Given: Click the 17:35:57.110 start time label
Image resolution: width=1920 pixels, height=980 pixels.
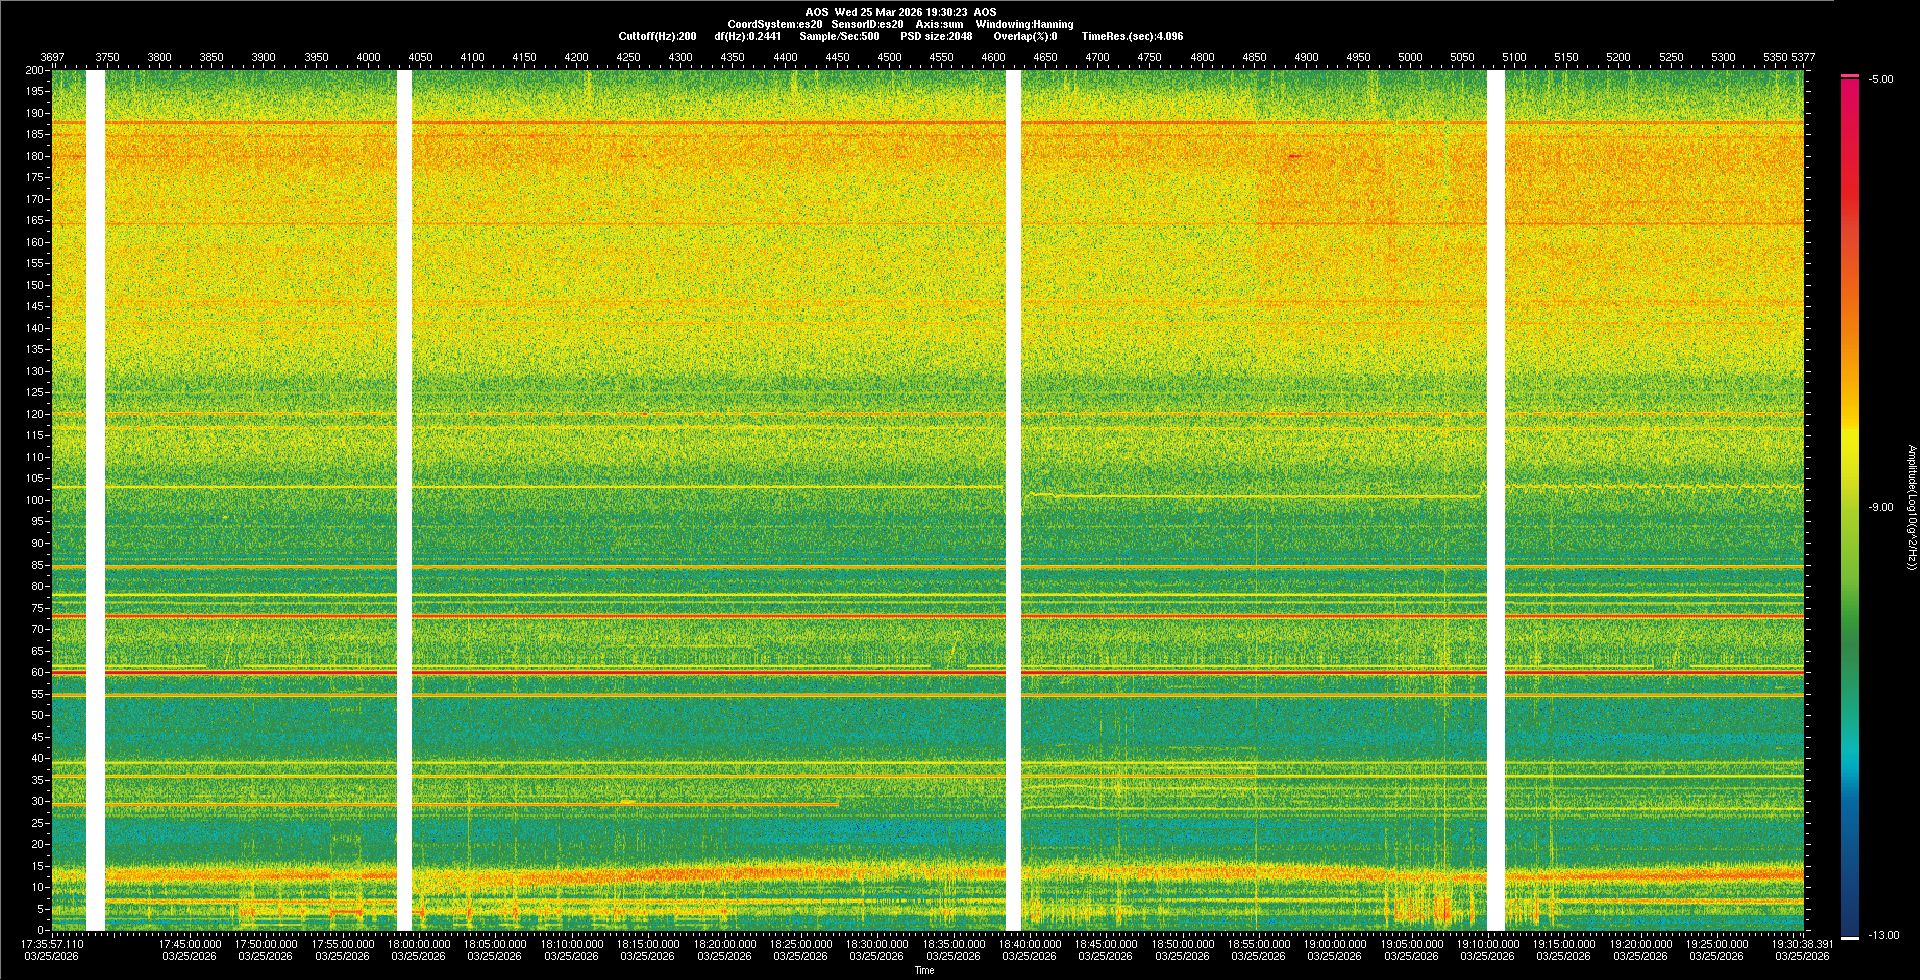Looking at the screenshot, I should pyautogui.click(x=52, y=944).
